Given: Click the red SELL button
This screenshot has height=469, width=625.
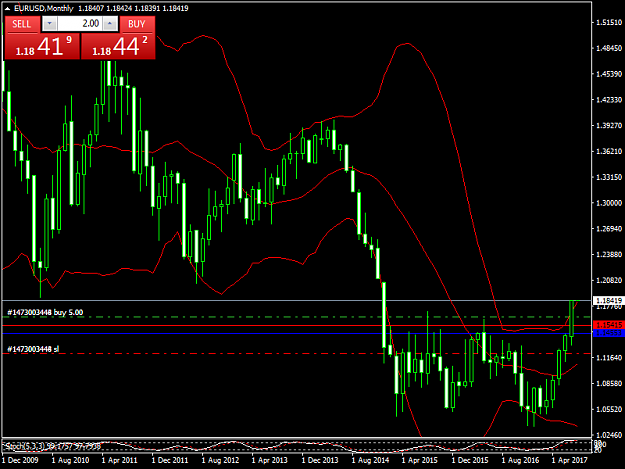Looking at the screenshot, I should 22,24.
